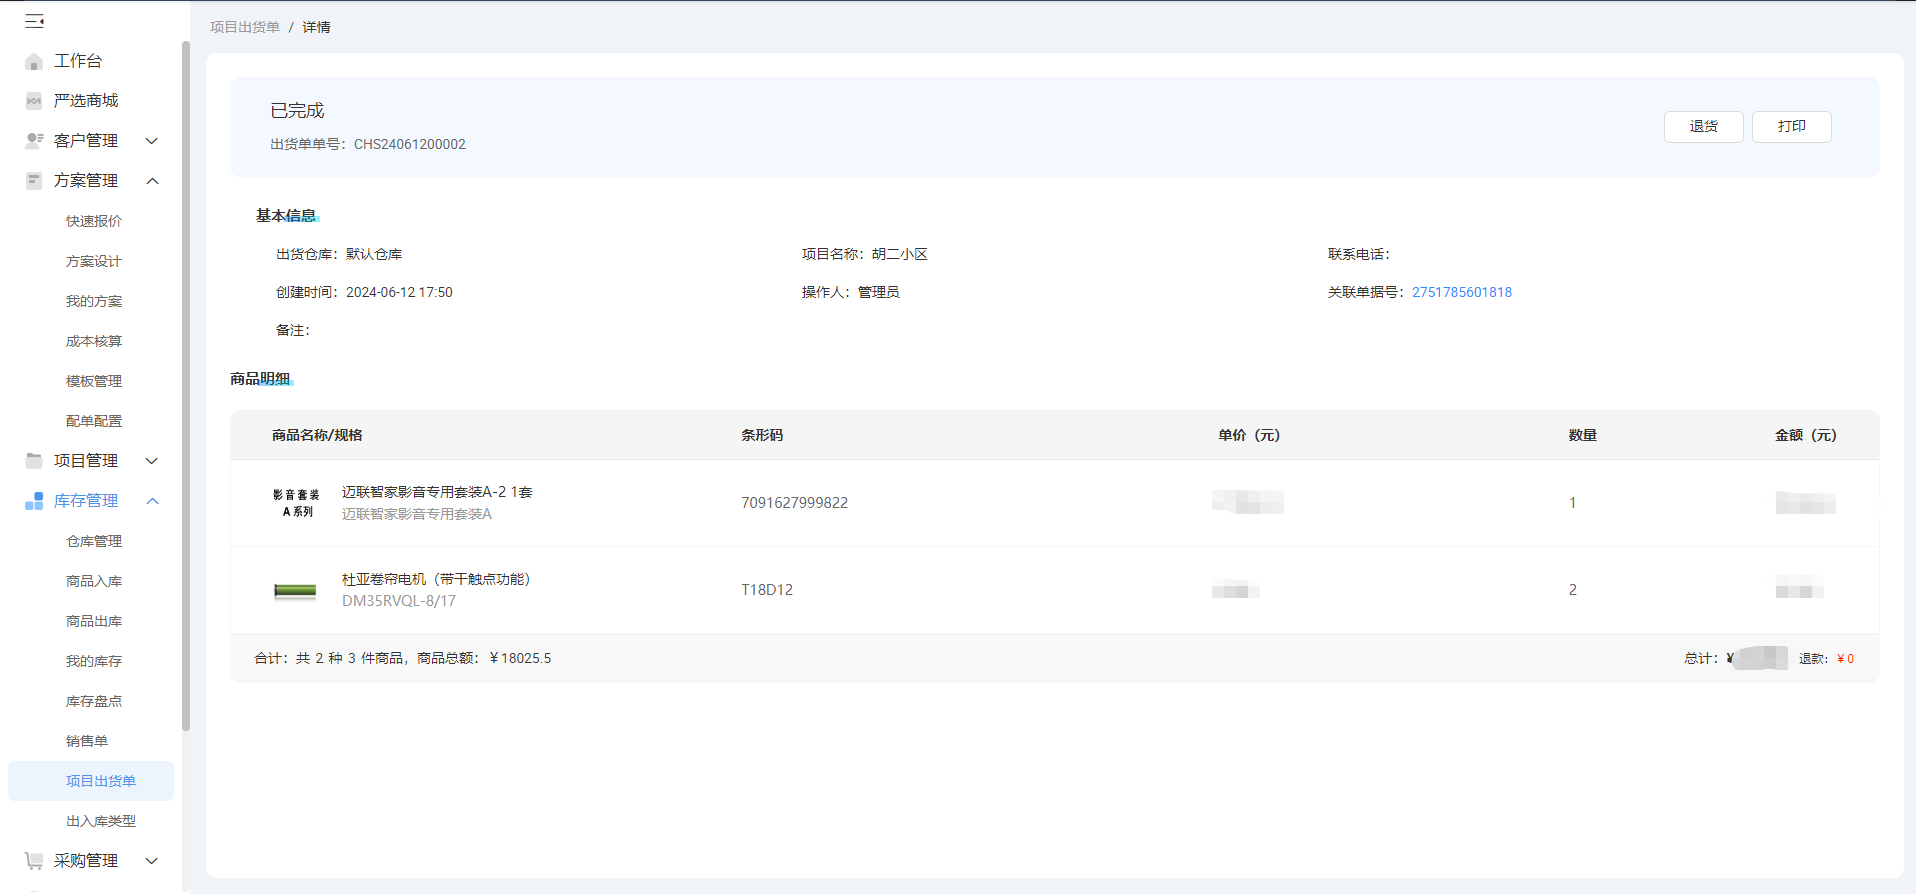
Task: Click project name 胡二小区
Action: point(899,254)
